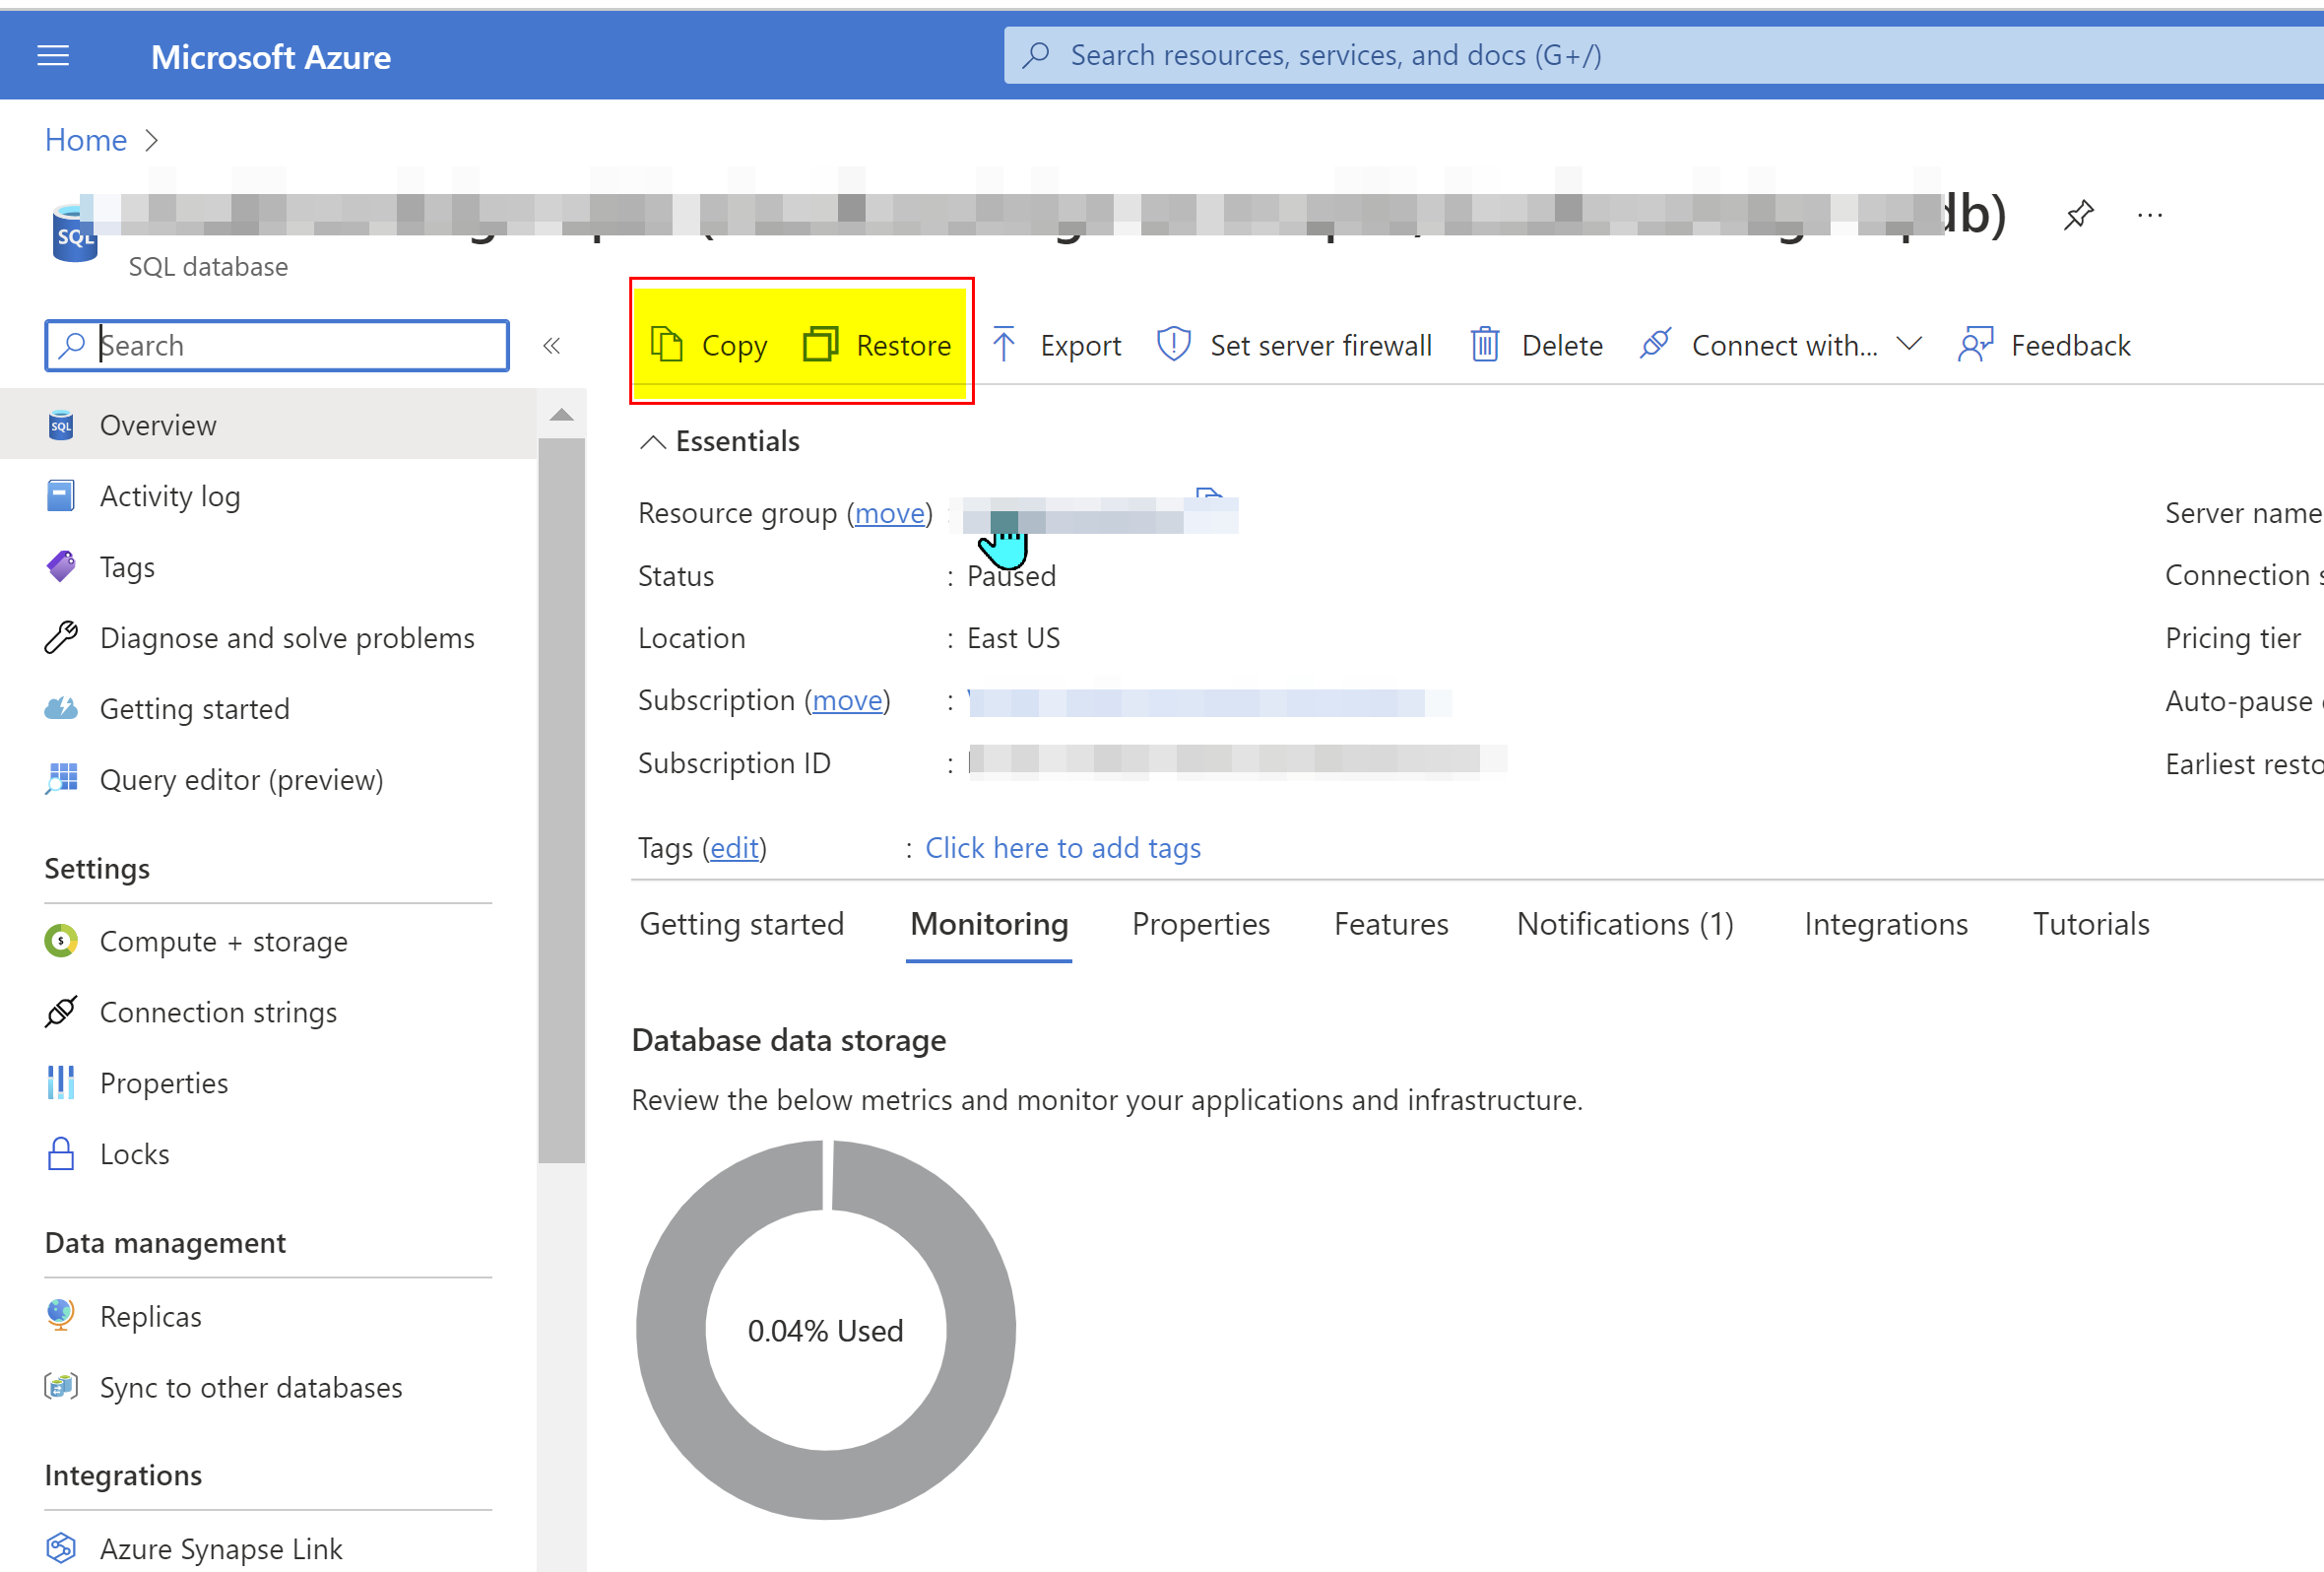The height and width of the screenshot is (1572, 2324).
Task: Open the Azure portal hamburger menu
Action: (x=53, y=56)
